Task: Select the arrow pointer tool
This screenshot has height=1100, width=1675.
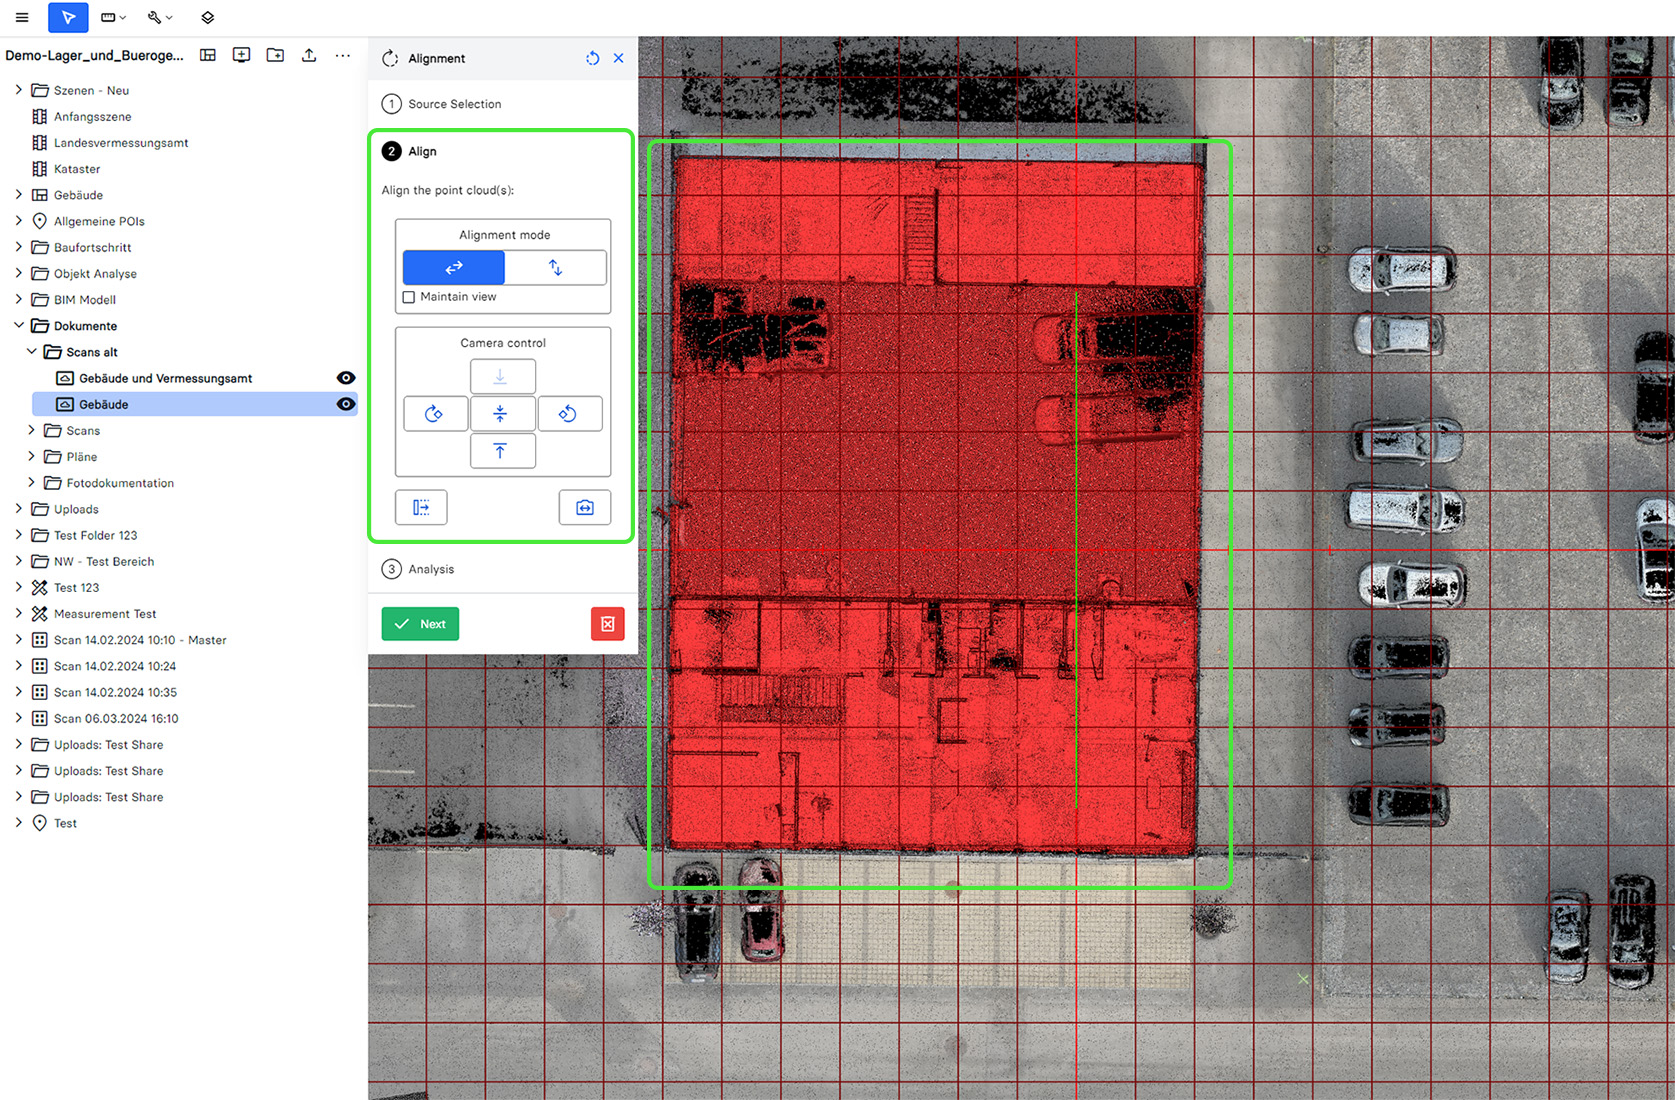Action: click(x=68, y=17)
